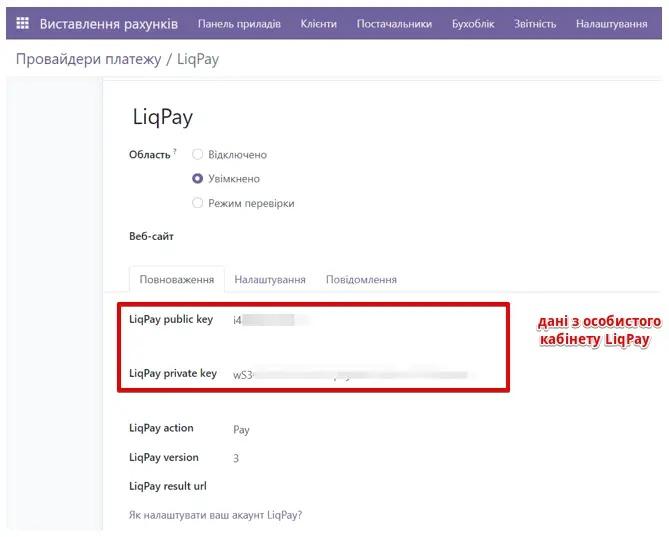Expand the Постачальники menu
This screenshot has width=669, height=537.
(394, 23)
